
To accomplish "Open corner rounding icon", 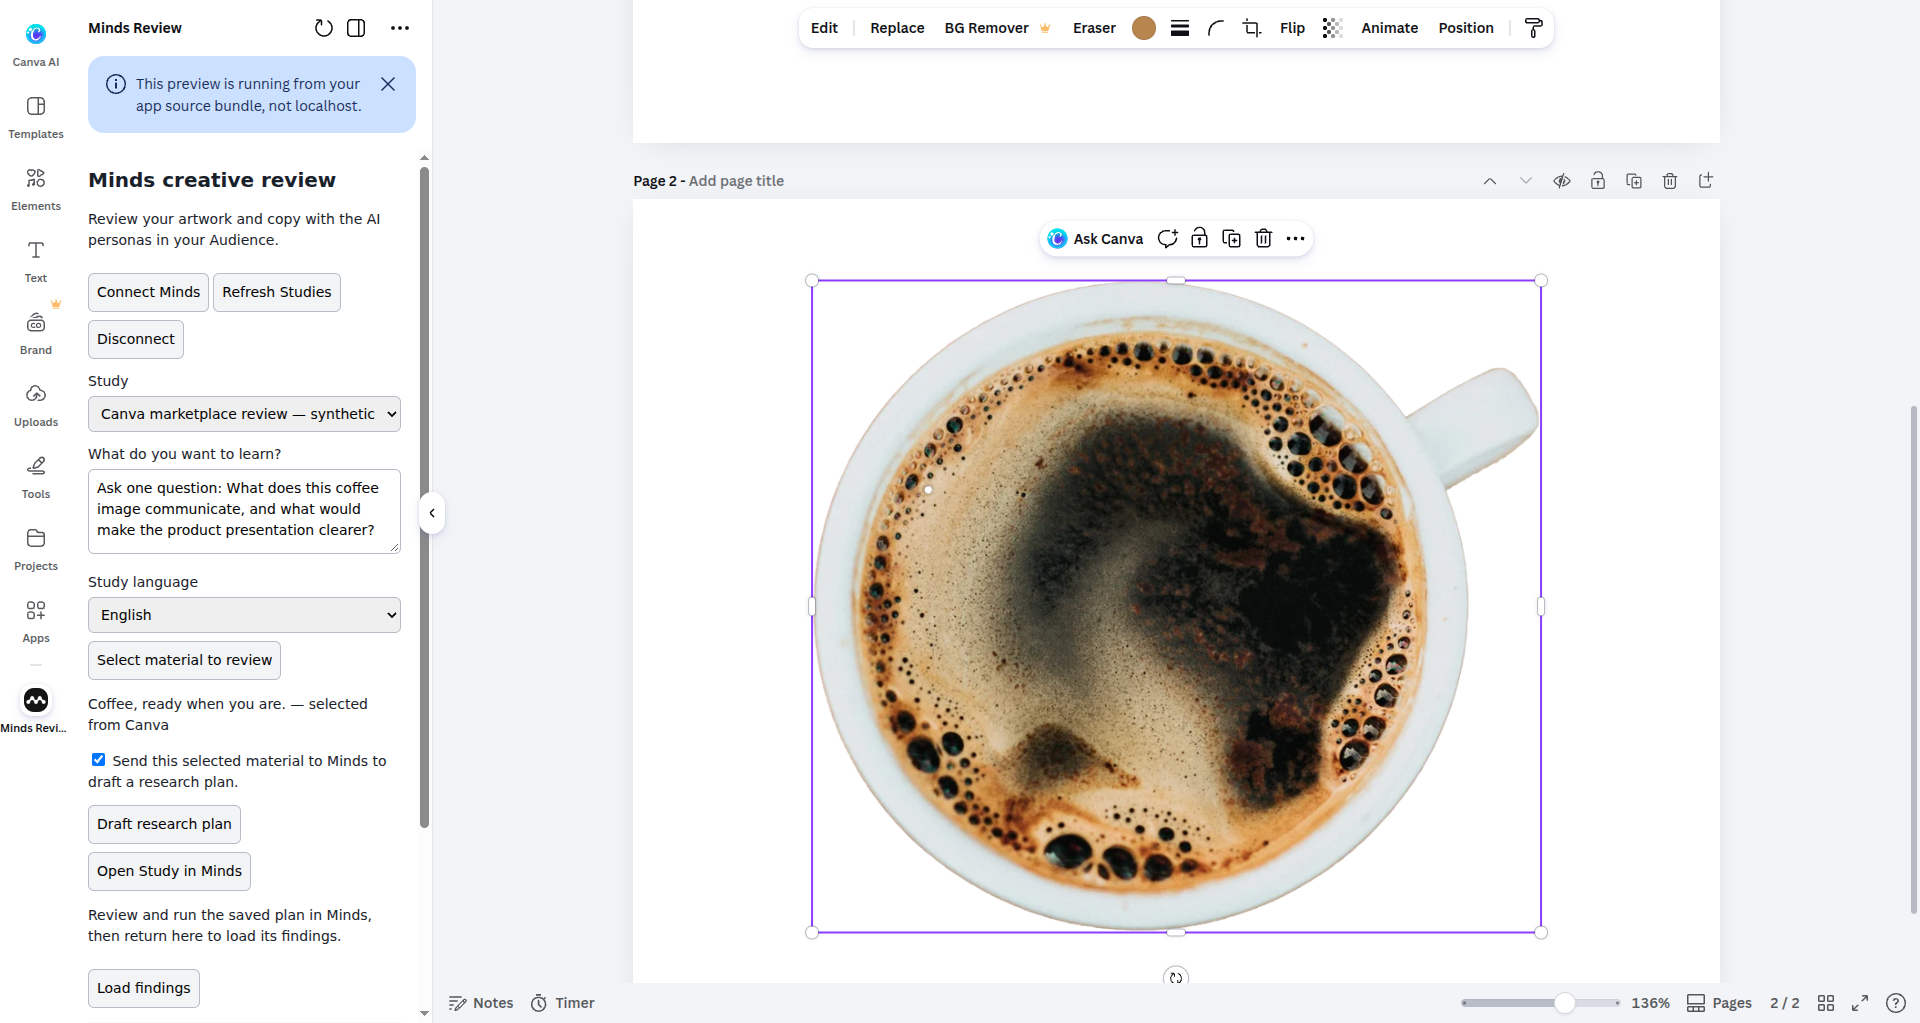I will 1215,28.
